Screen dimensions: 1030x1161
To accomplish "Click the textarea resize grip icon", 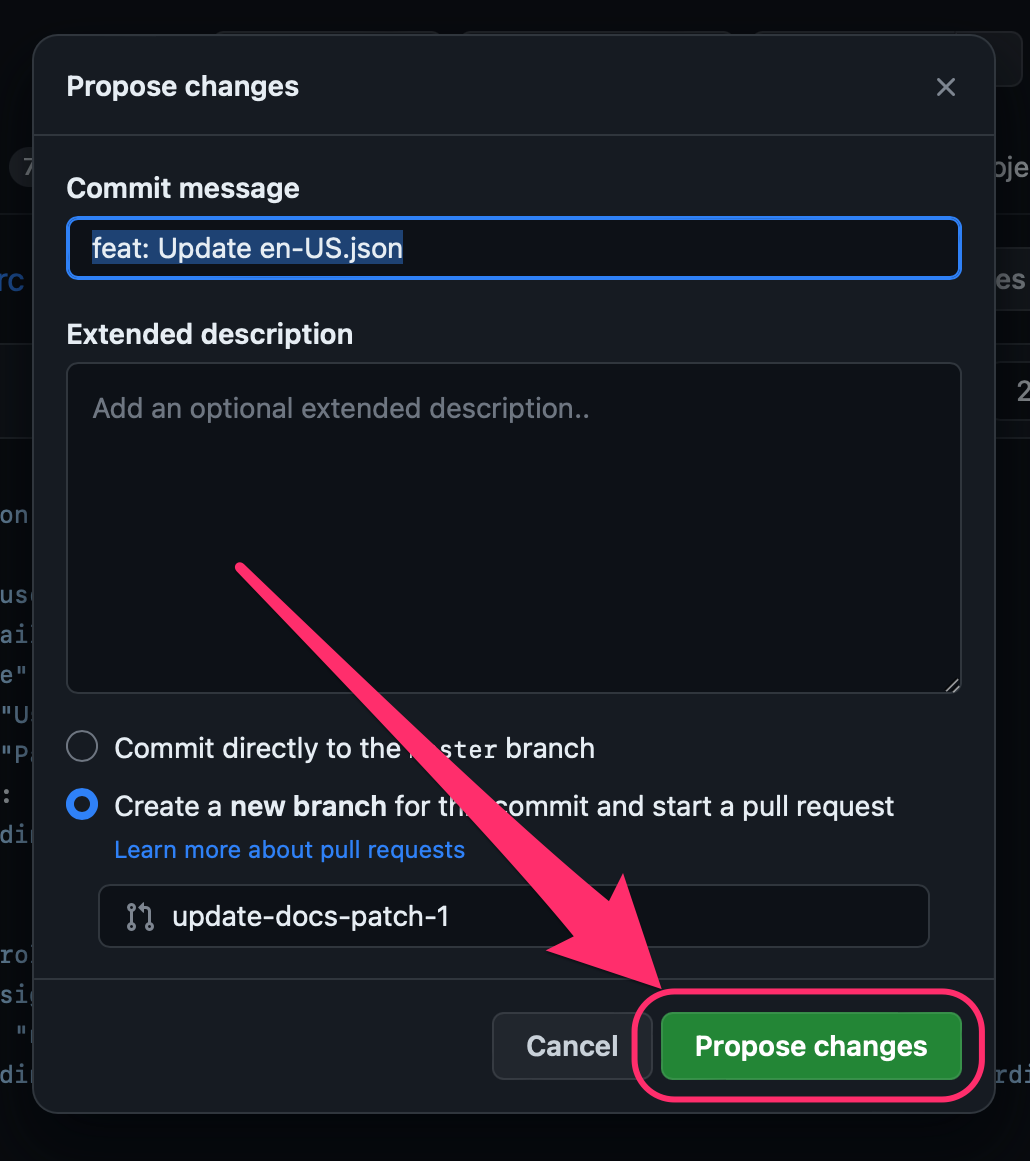I will 952,684.
